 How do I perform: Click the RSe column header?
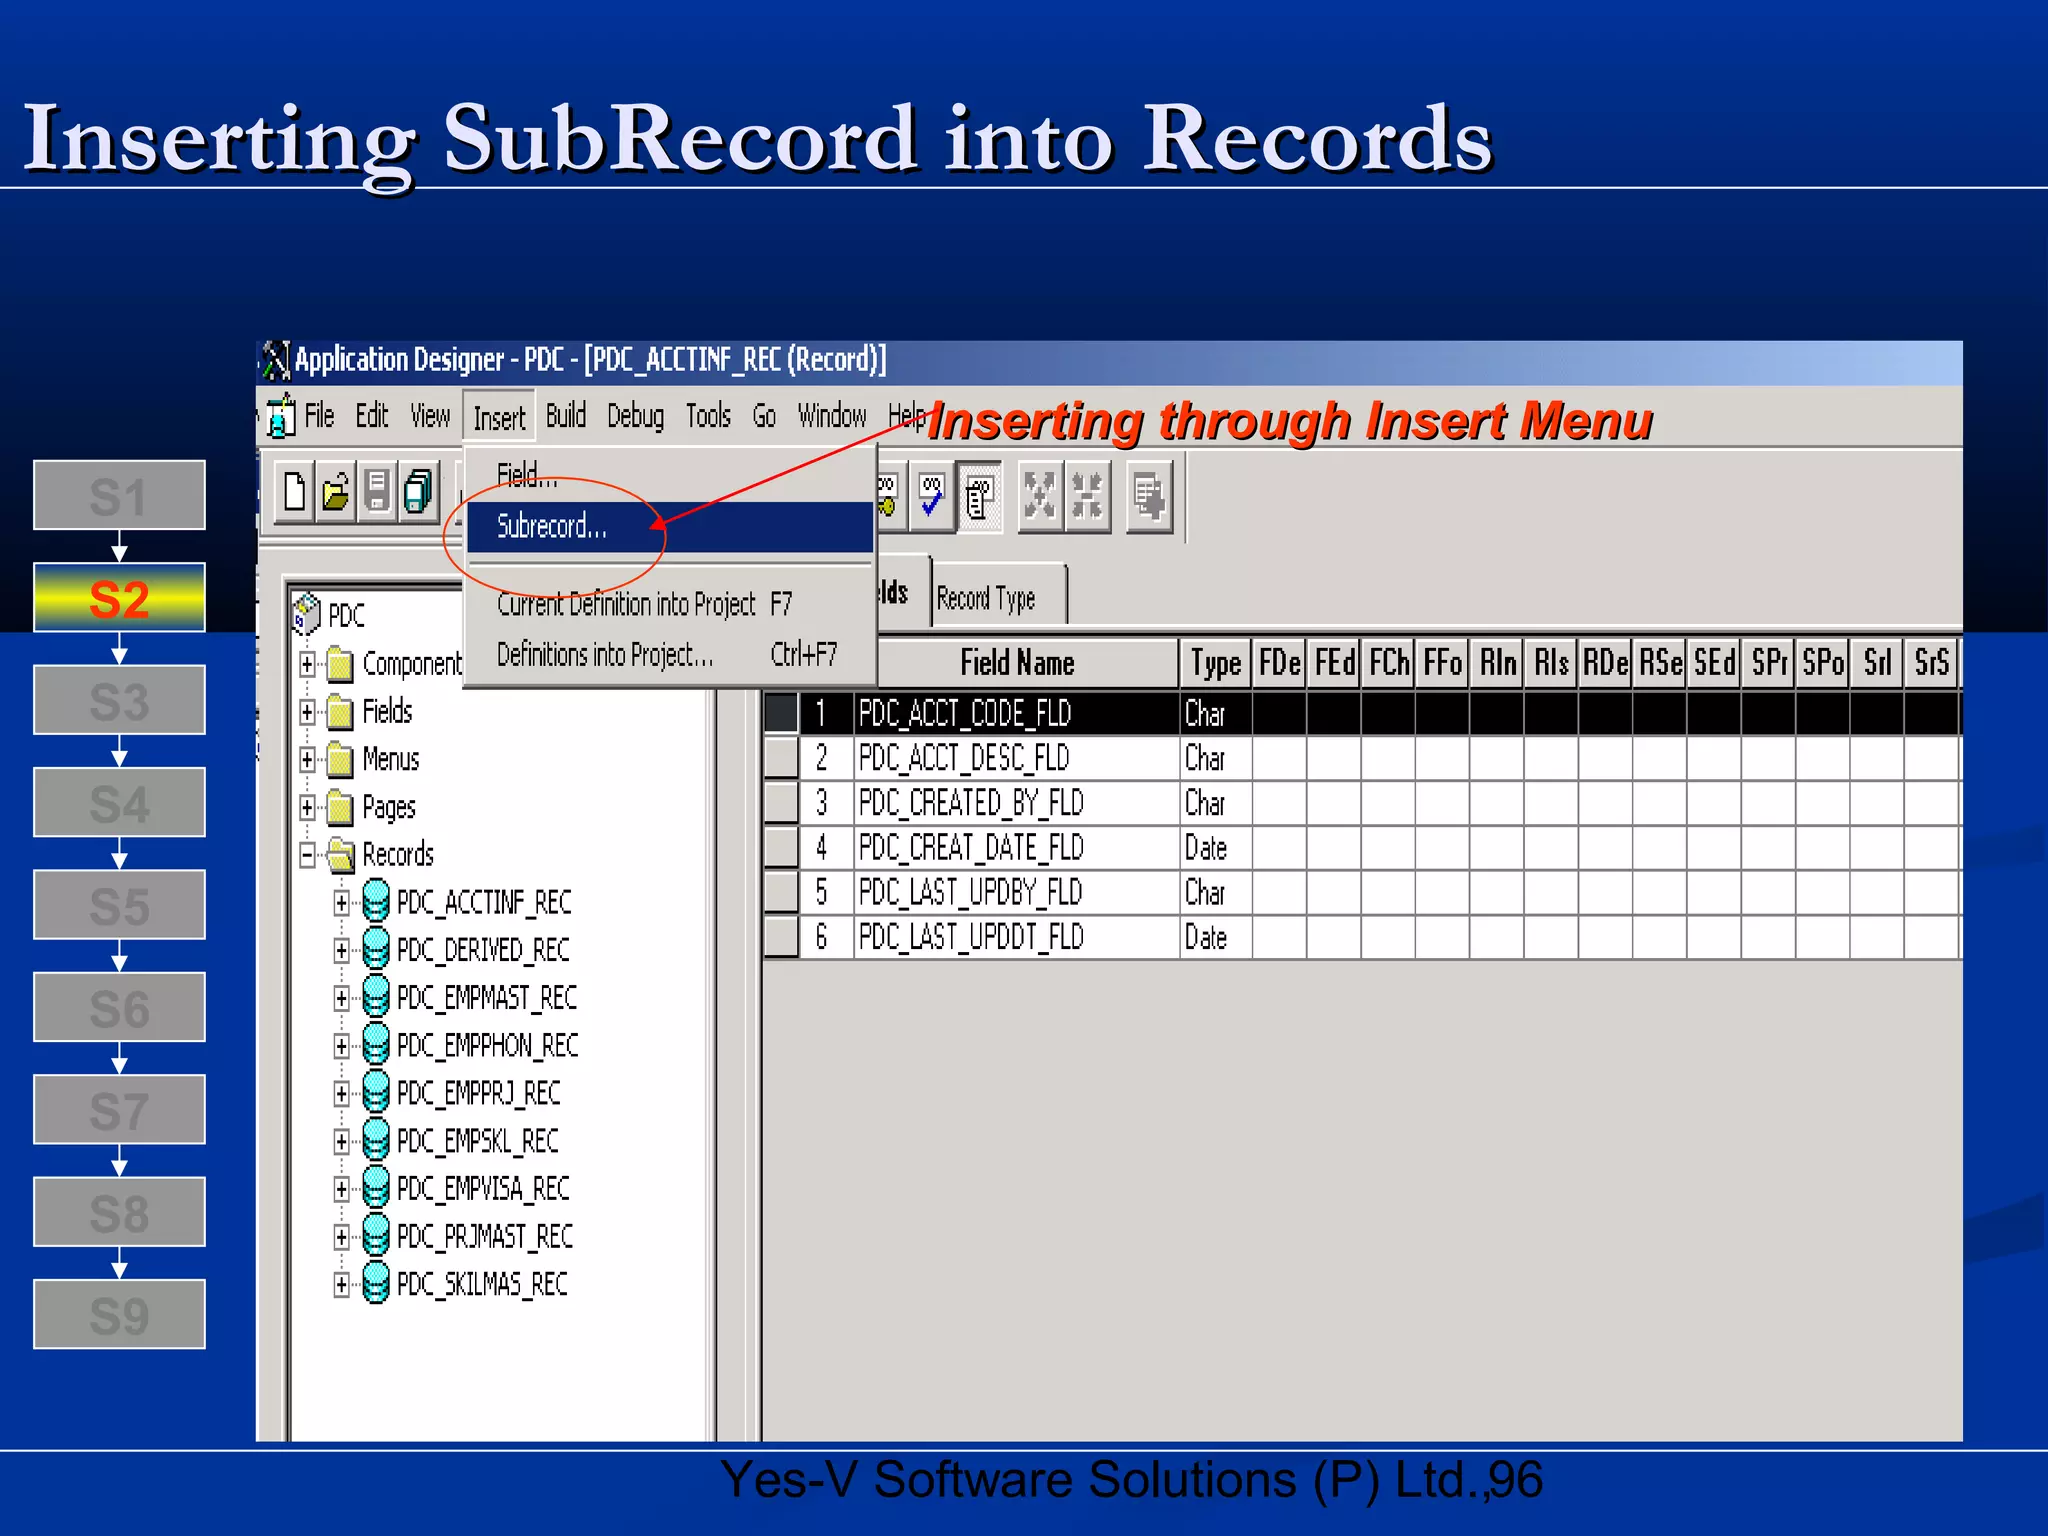pyautogui.click(x=1660, y=663)
